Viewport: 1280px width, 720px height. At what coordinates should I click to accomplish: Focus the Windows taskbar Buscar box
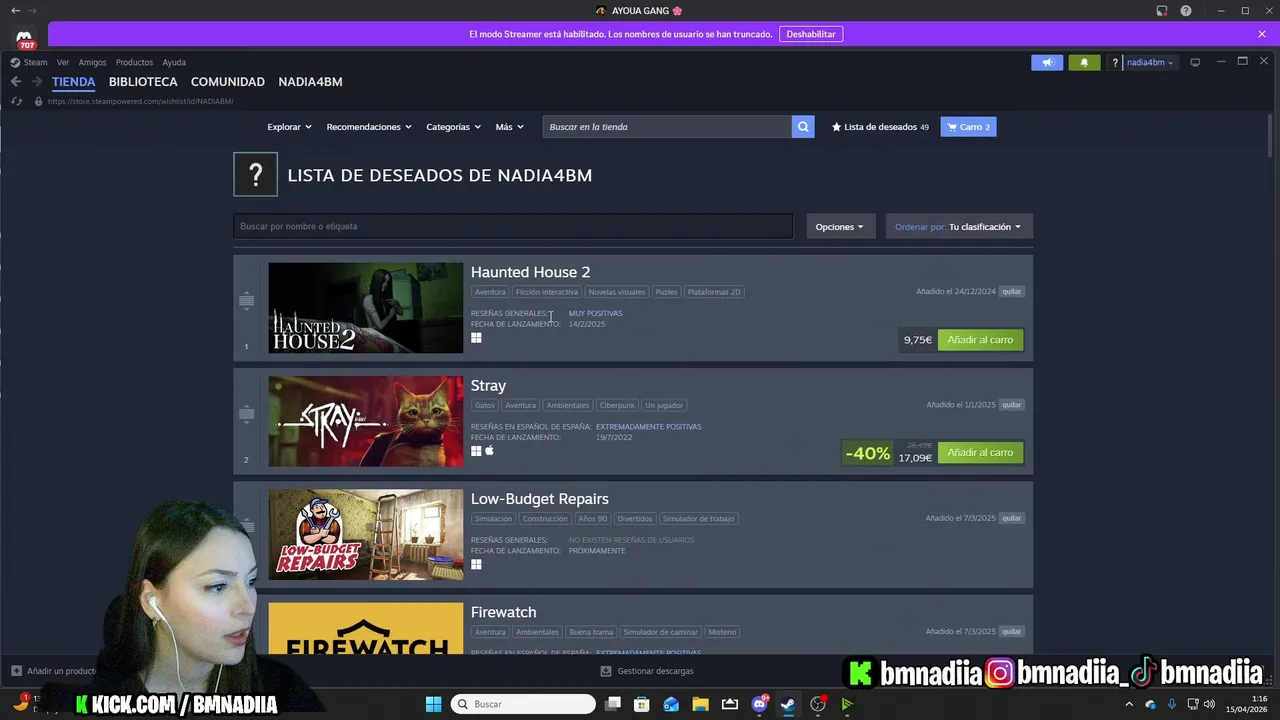tap(523, 704)
